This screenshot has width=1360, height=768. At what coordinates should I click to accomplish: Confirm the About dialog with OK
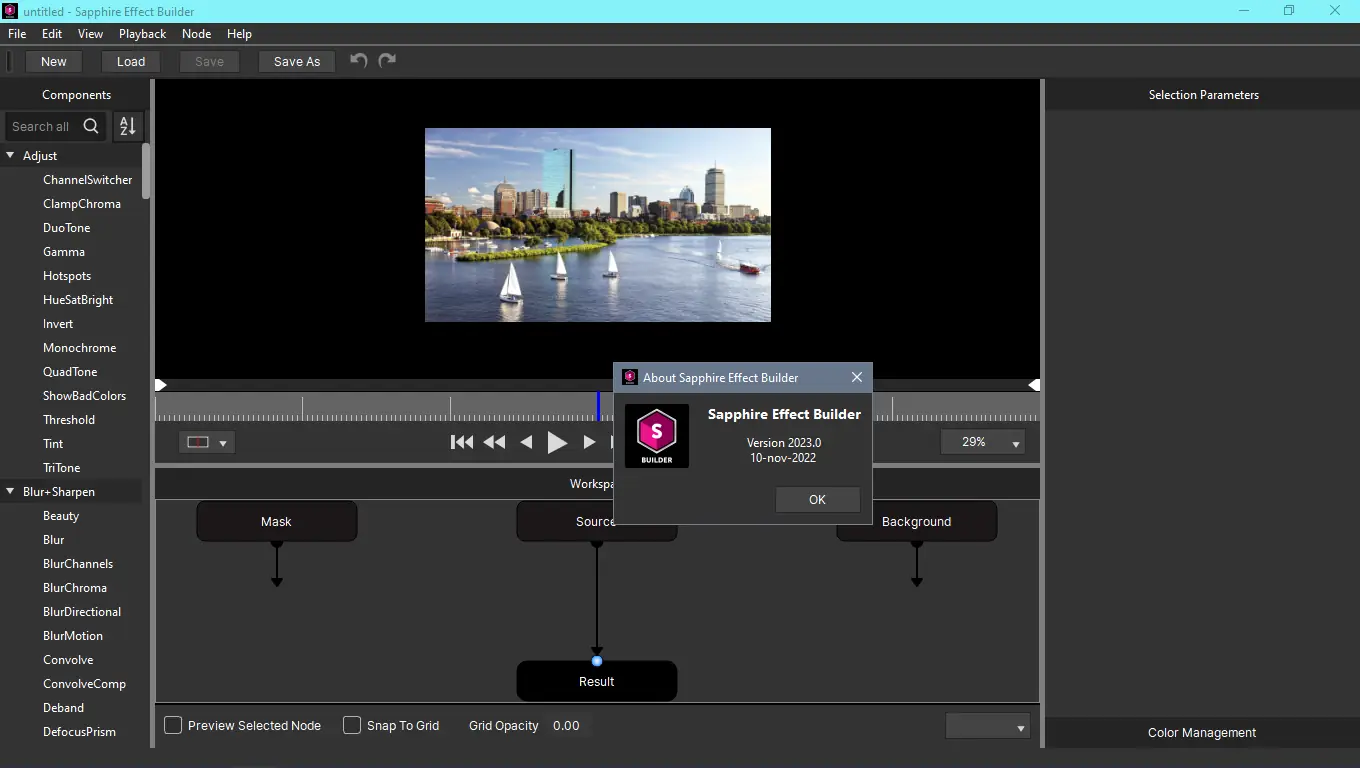(x=817, y=500)
